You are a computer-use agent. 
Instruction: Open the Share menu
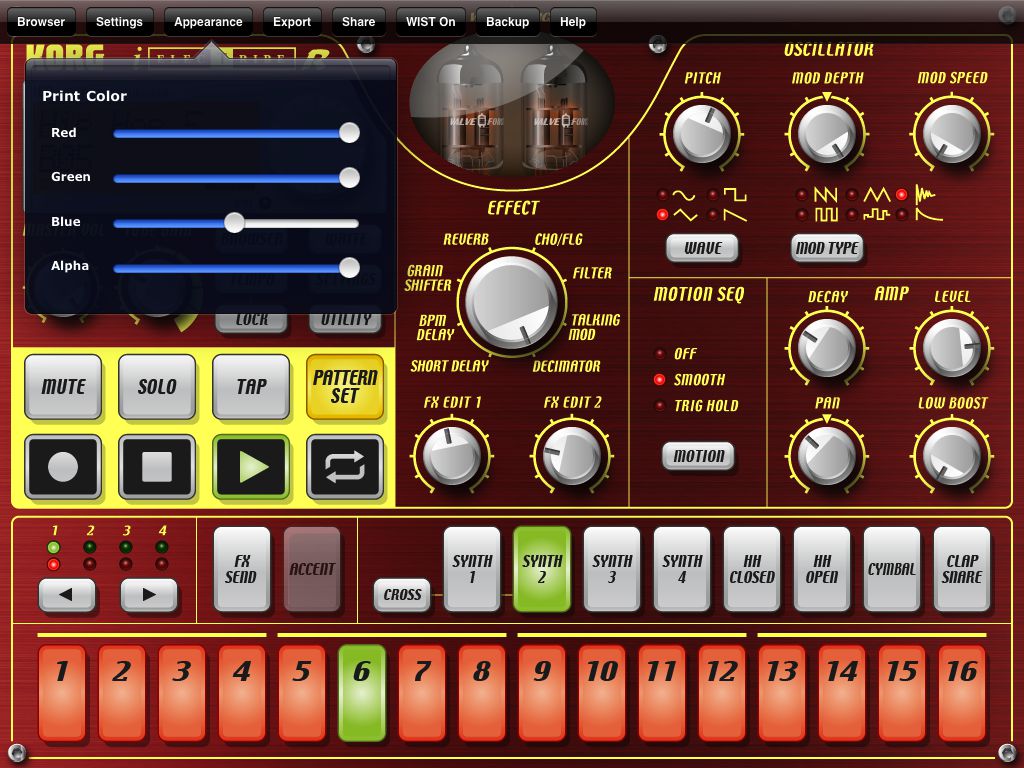tap(359, 22)
